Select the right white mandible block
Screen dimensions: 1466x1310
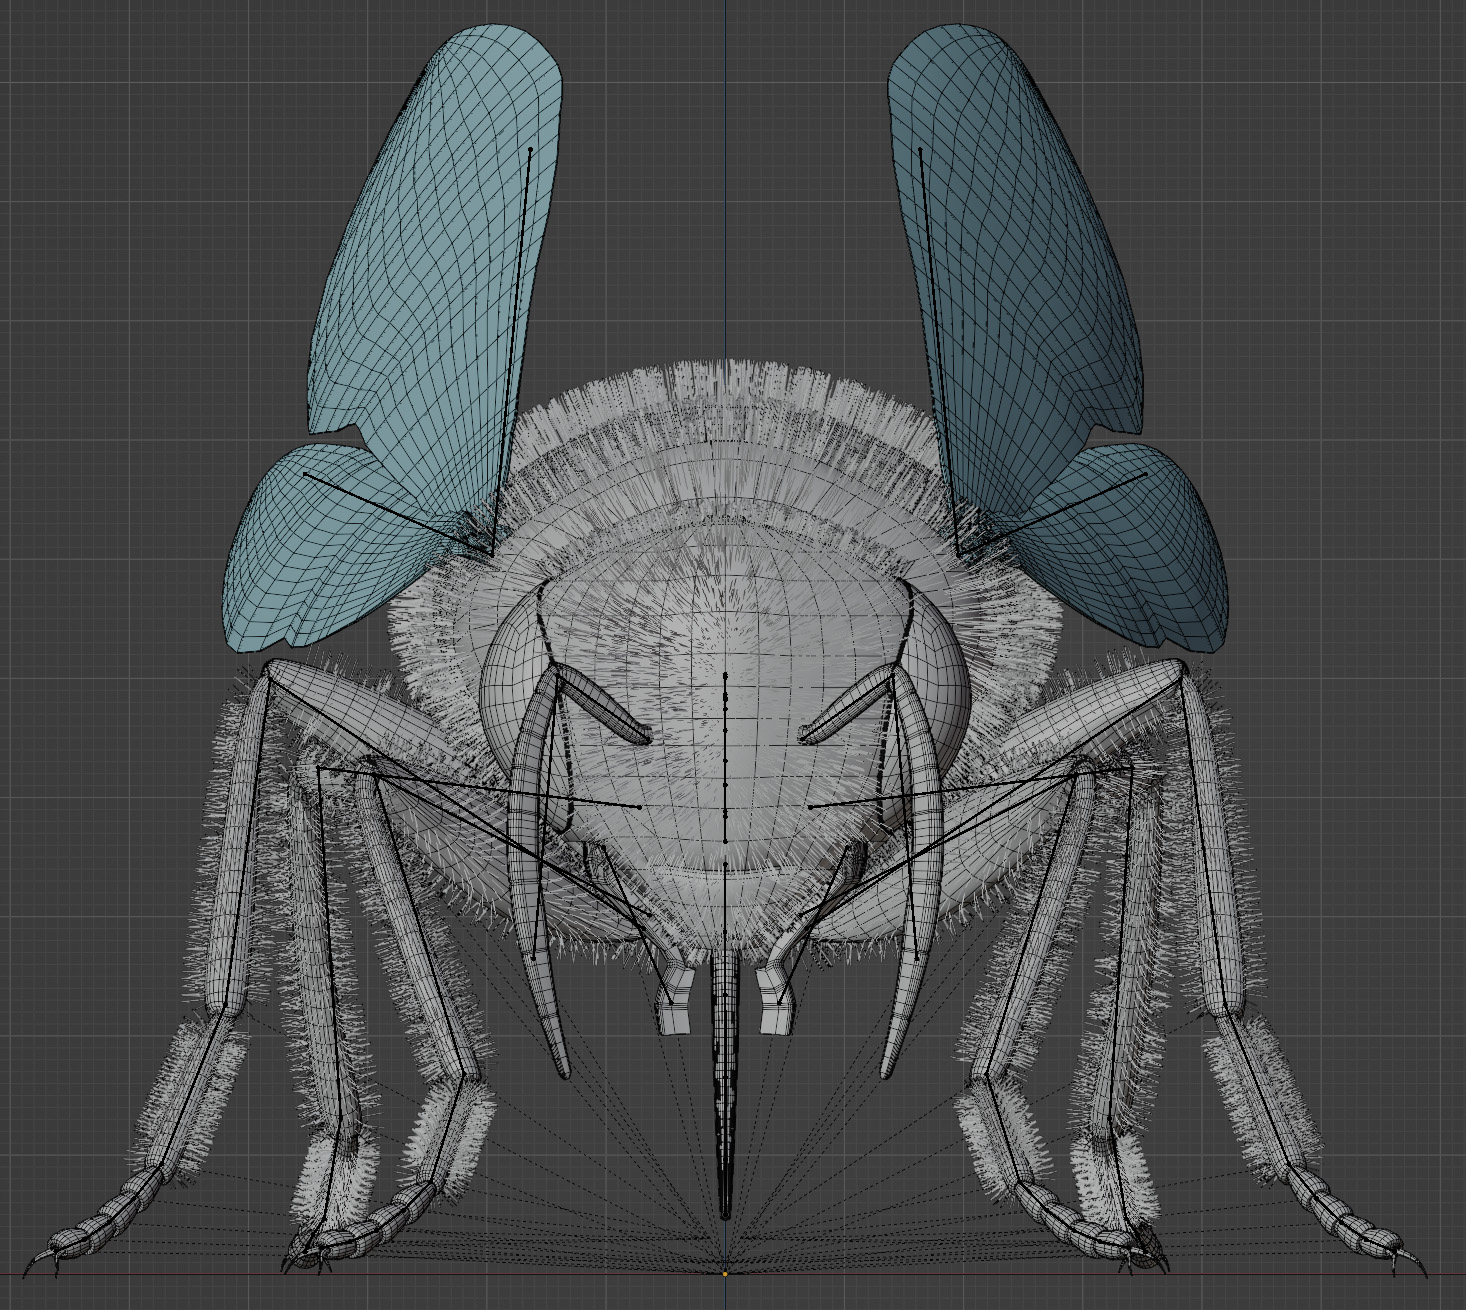pyautogui.click(x=777, y=1002)
